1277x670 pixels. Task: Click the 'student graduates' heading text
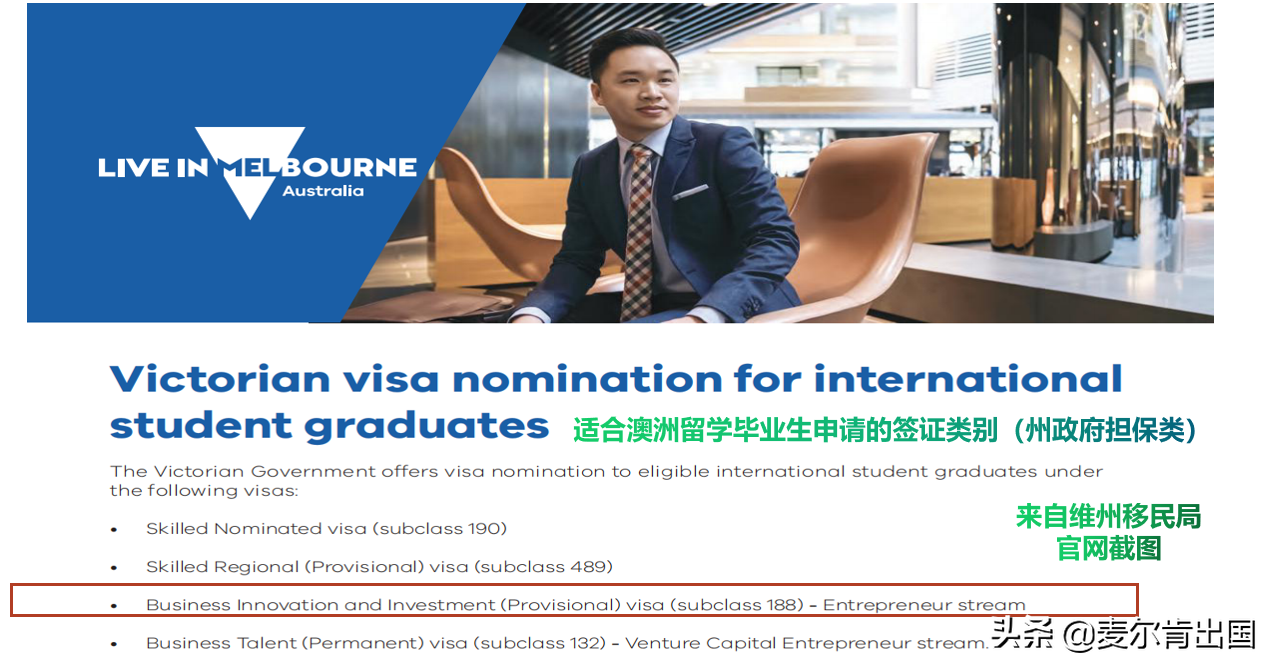[x=329, y=426]
